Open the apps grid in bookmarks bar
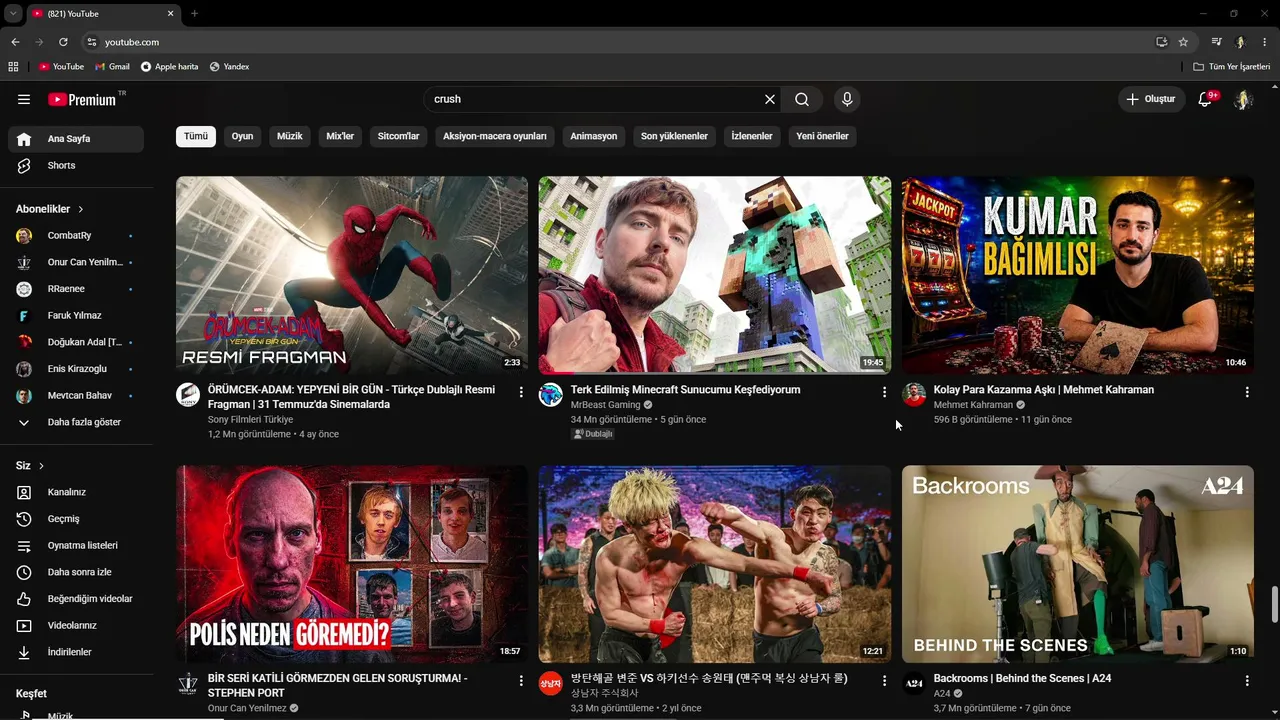The height and width of the screenshot is (720, 1280). pos(13,67)
